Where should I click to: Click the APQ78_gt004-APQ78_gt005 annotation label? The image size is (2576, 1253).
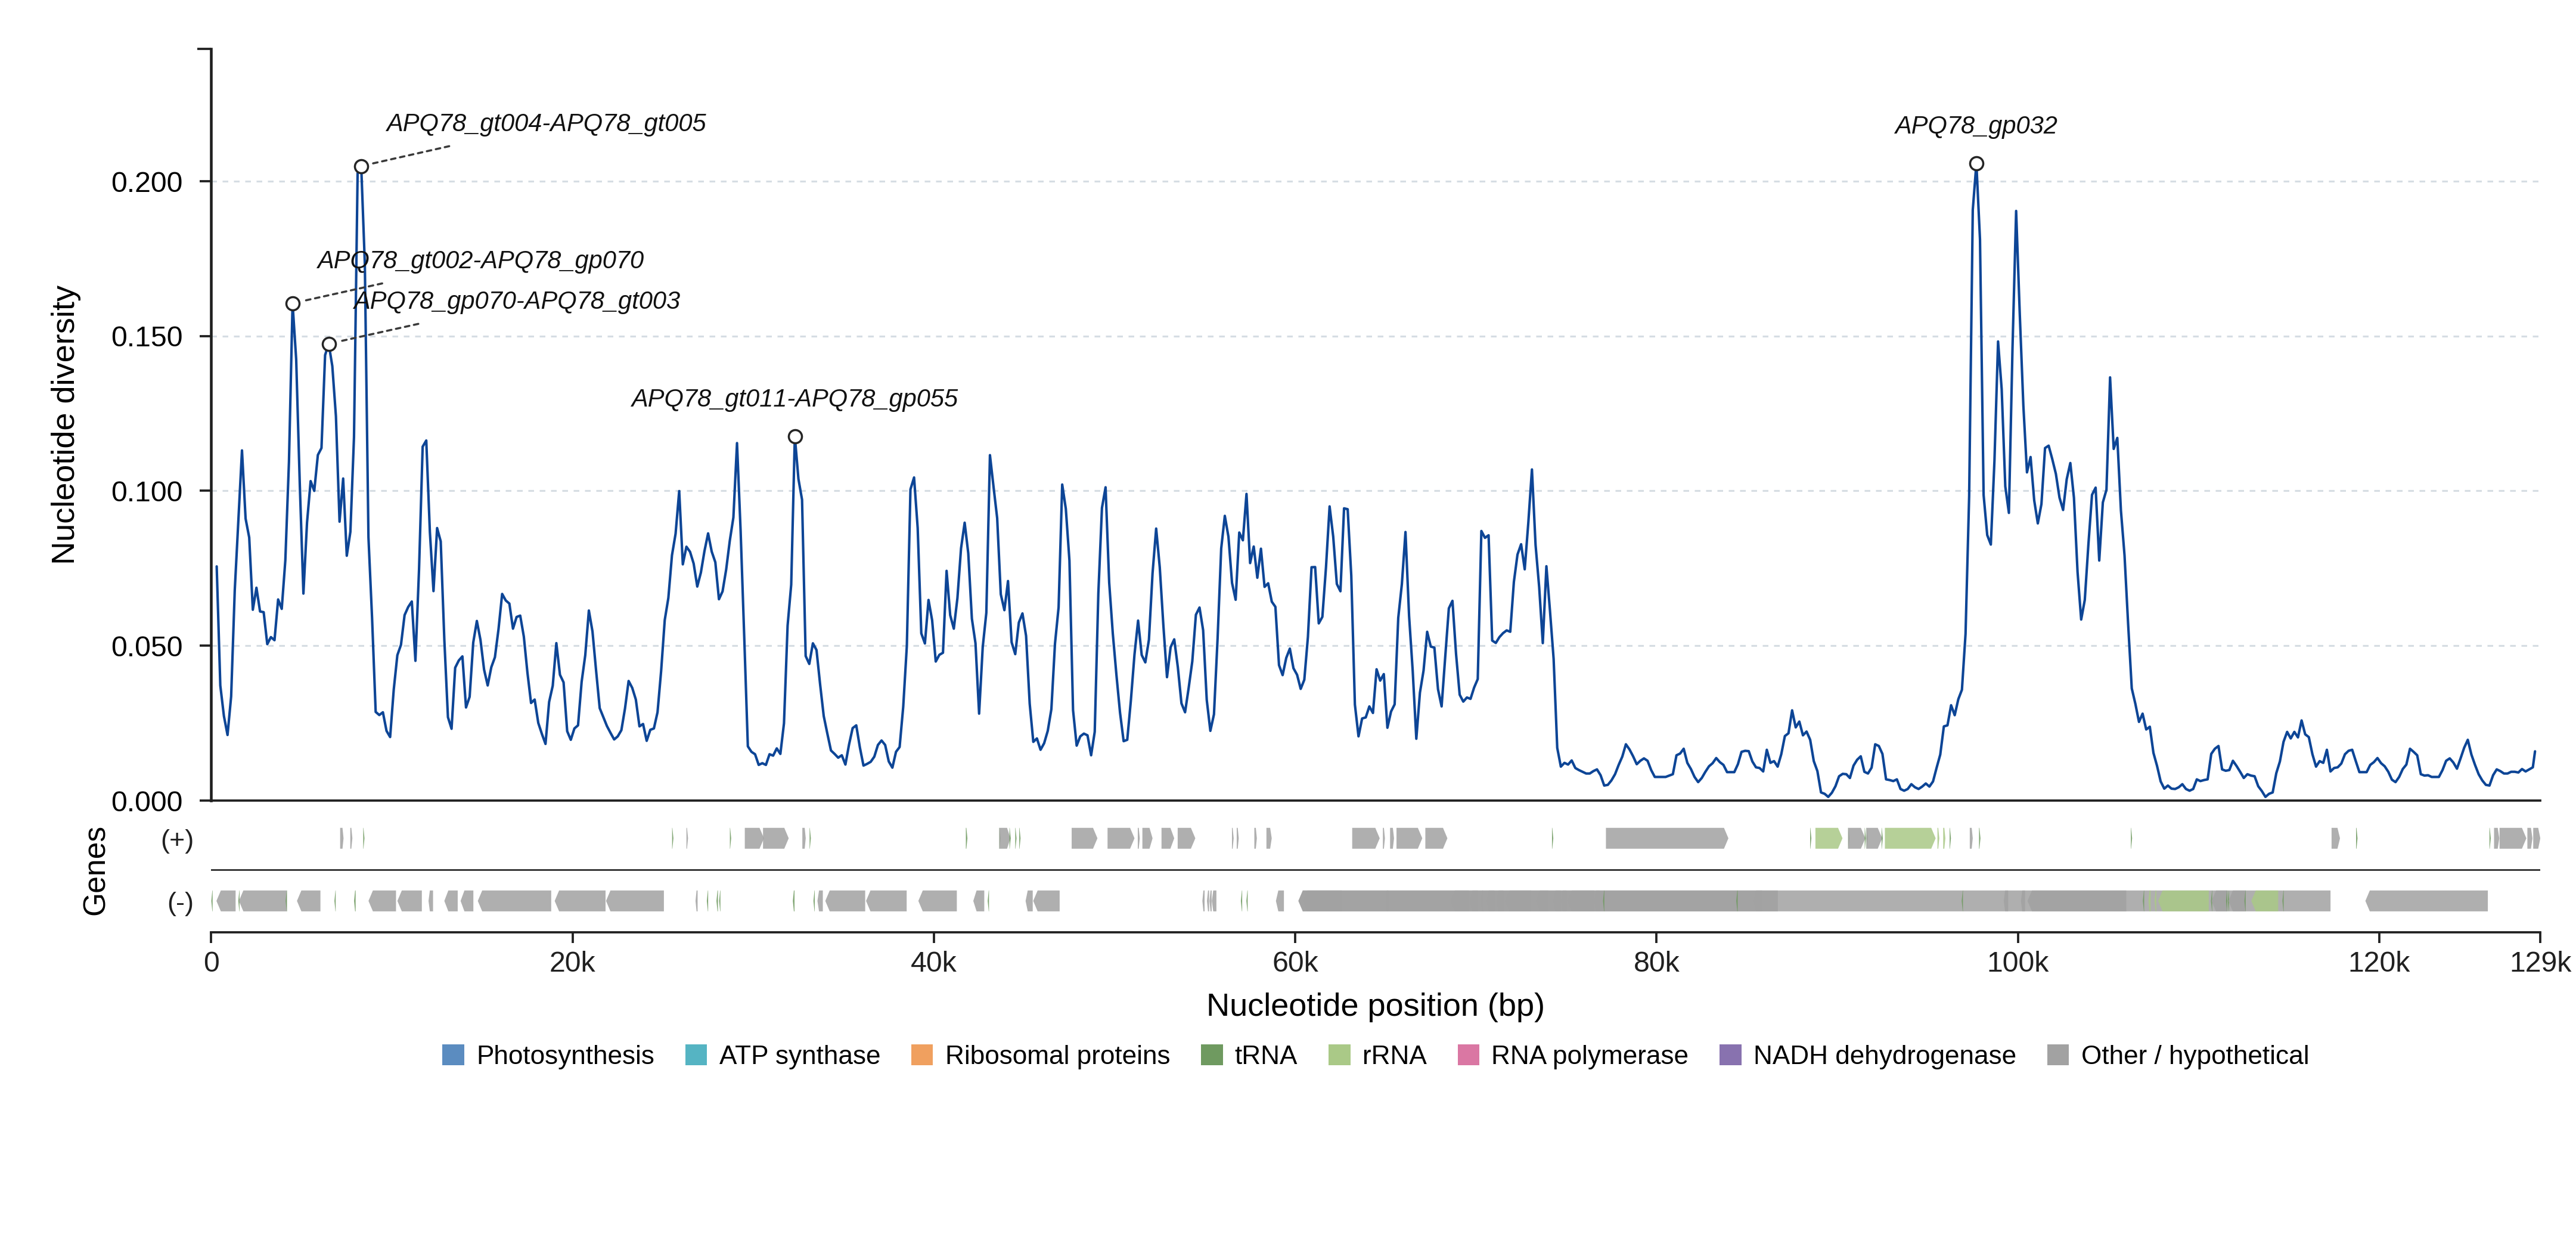click(x=546, y=123)
